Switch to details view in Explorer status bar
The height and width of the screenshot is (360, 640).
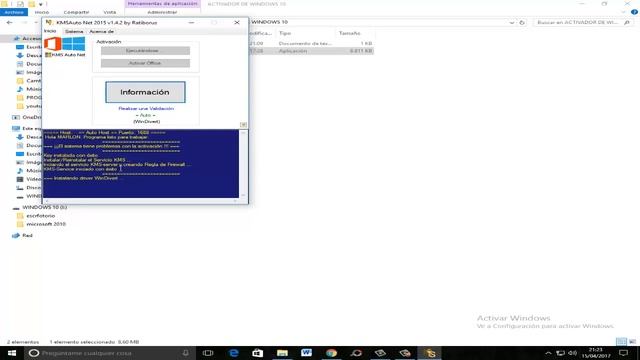click(621, 342)
